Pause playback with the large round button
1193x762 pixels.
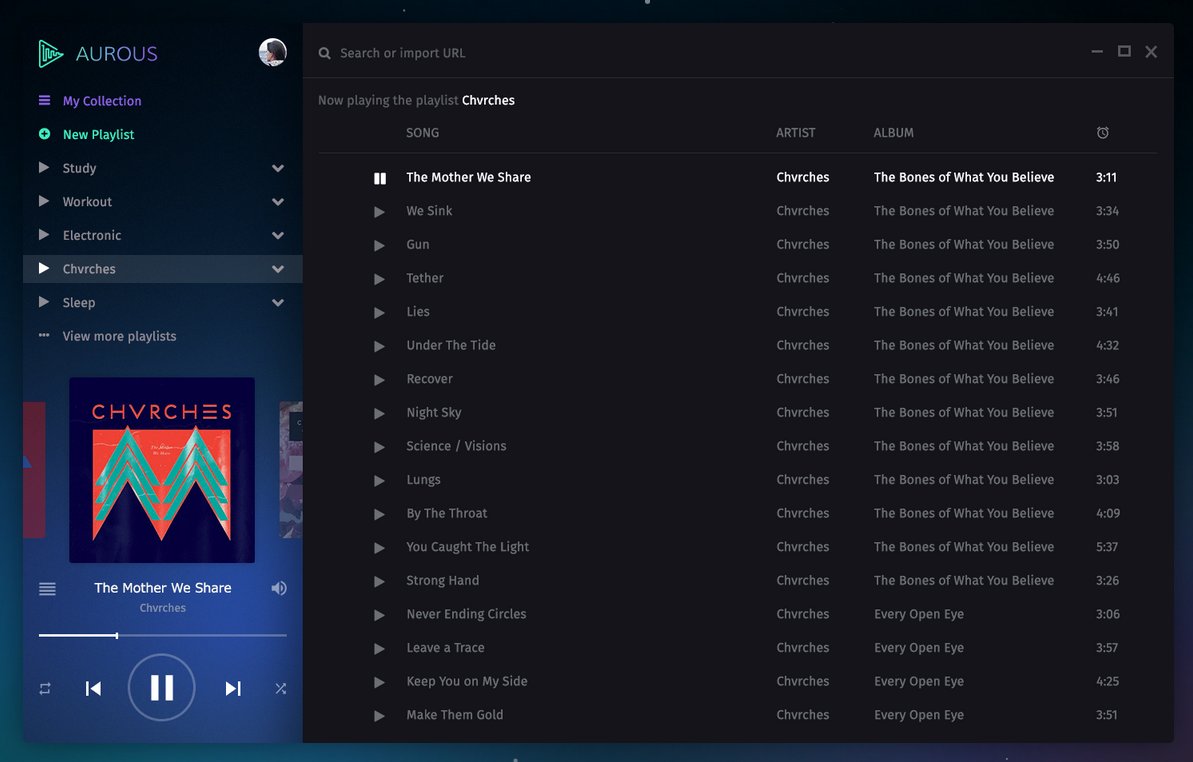pyautogui.click(x=161, y=687)
